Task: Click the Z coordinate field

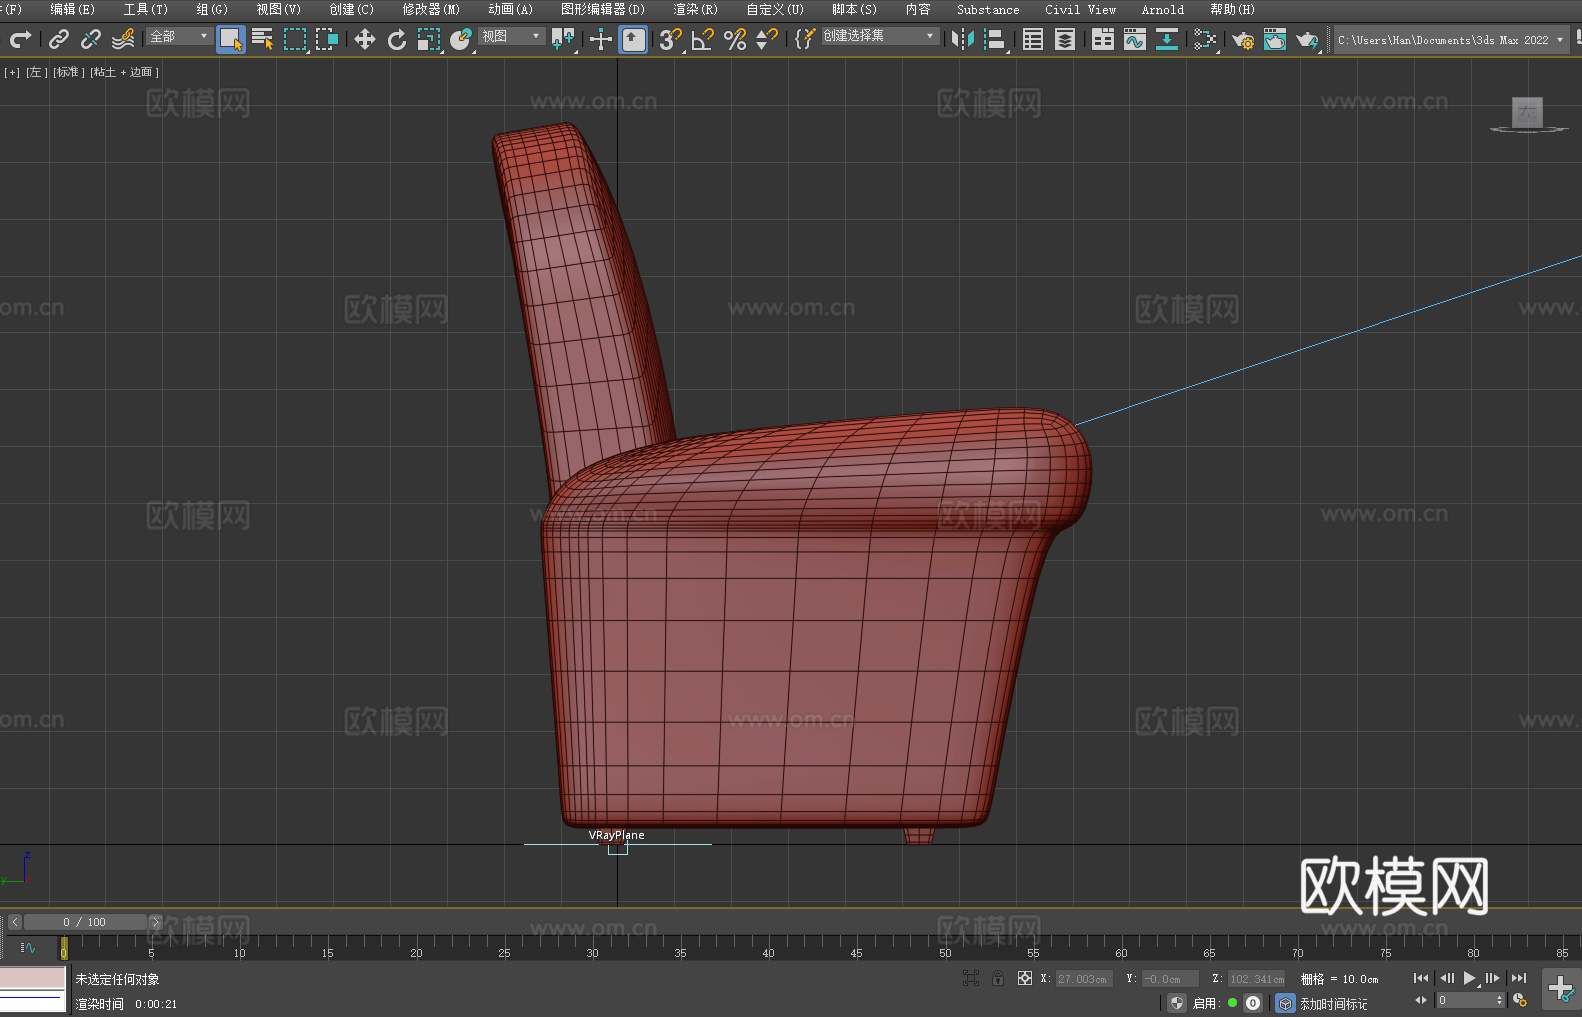Action: point(1256,979)
